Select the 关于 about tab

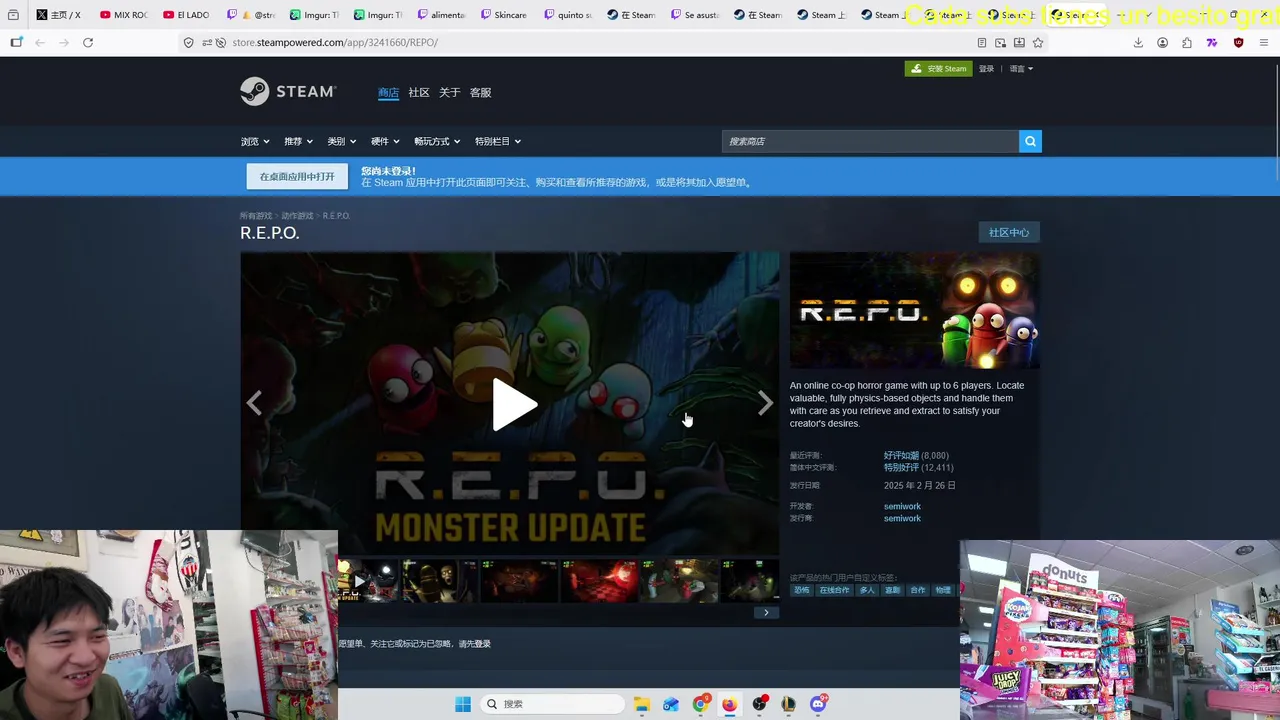(x=450, y=93)
